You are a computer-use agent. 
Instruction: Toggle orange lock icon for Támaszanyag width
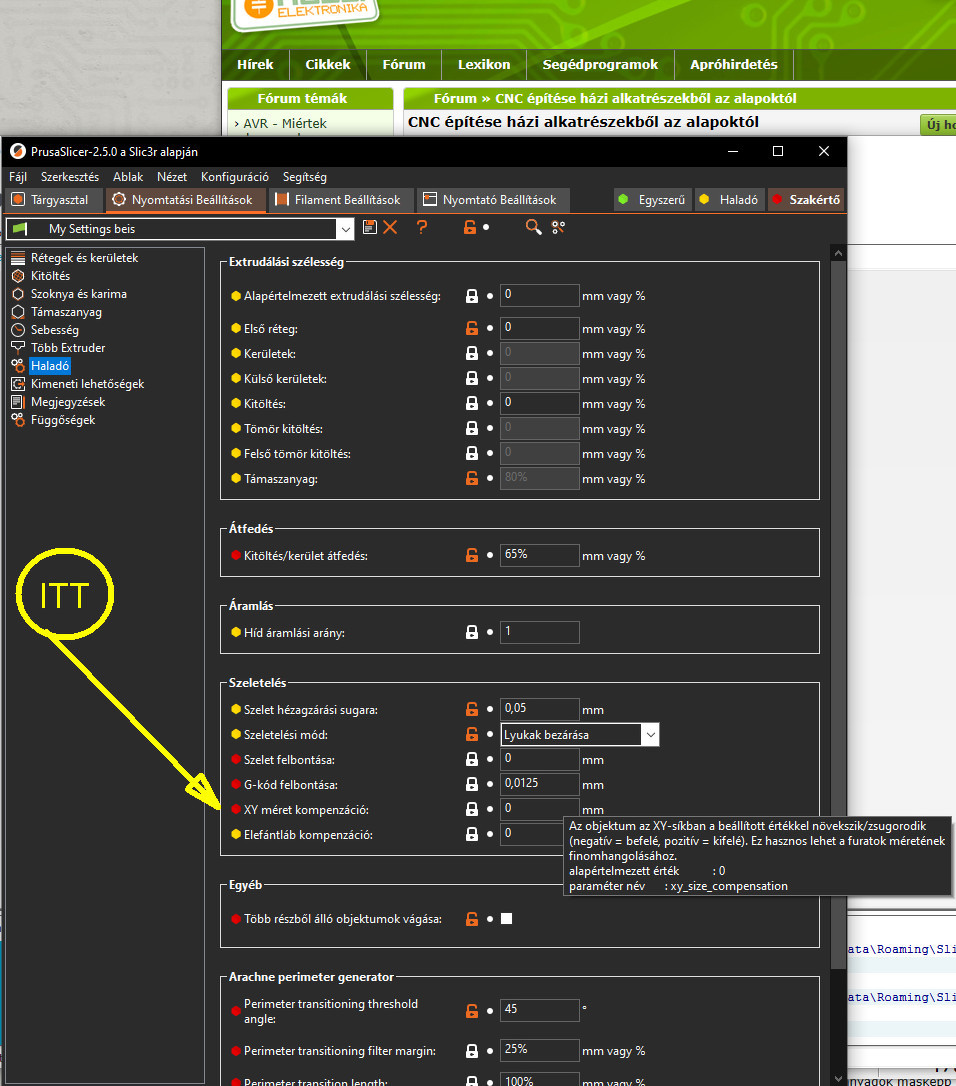point(472,478)
